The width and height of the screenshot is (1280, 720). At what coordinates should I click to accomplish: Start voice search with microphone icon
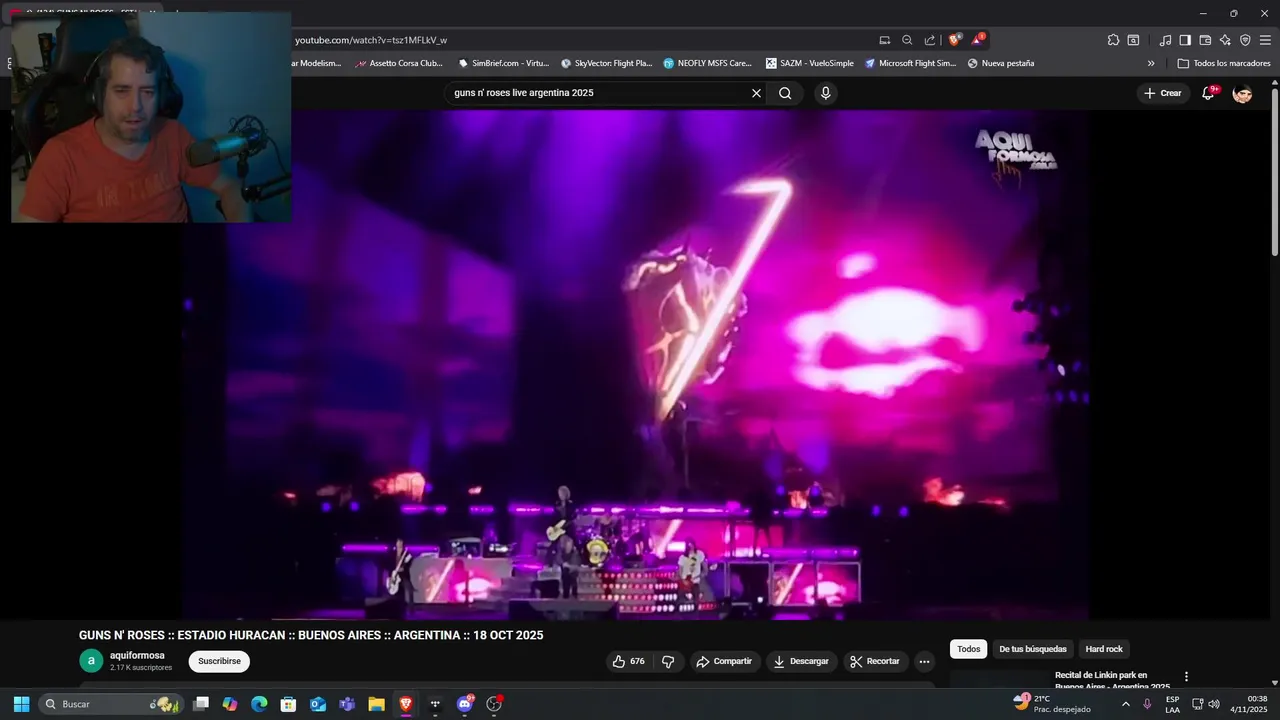click(825, 93)
